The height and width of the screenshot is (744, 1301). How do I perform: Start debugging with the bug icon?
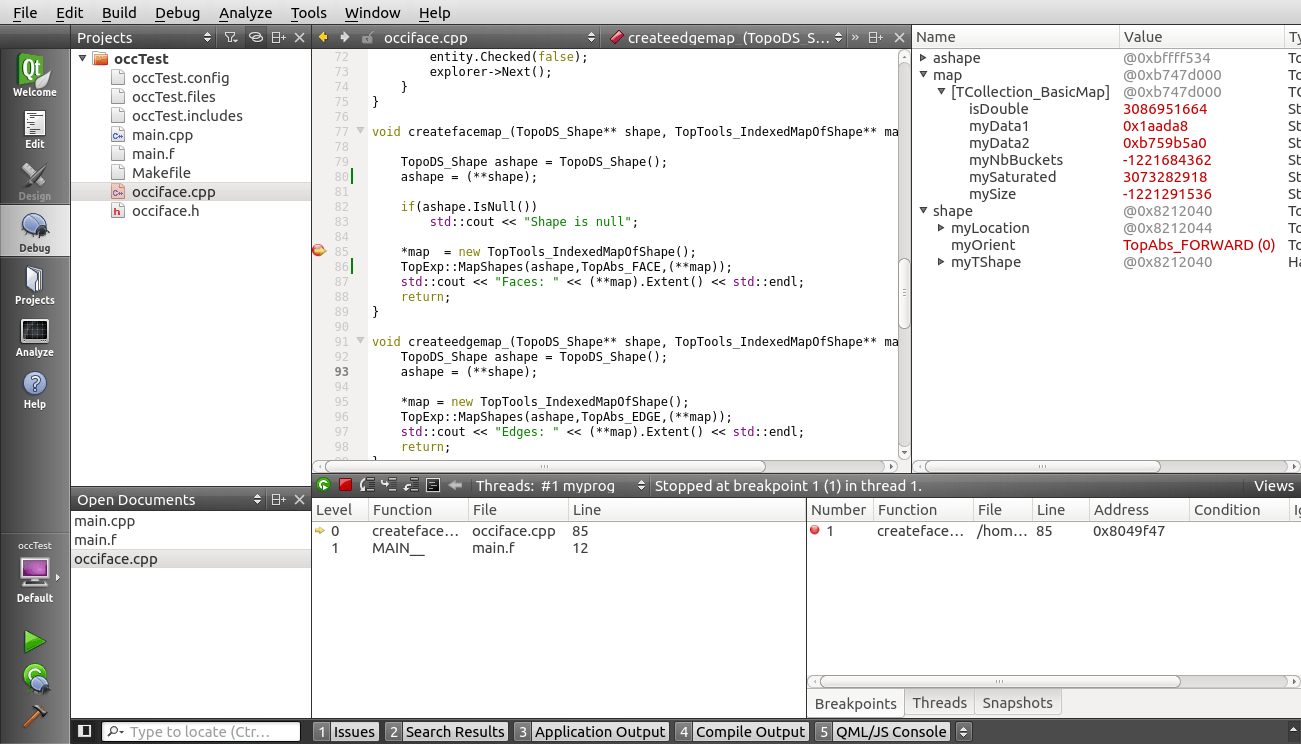(35, 679)
